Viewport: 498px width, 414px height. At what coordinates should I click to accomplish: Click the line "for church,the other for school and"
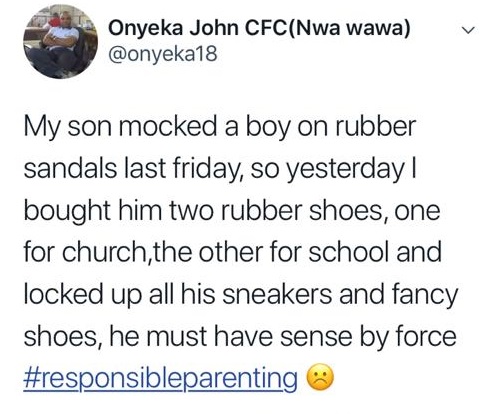pyautogui.click(x=233, y=252)
